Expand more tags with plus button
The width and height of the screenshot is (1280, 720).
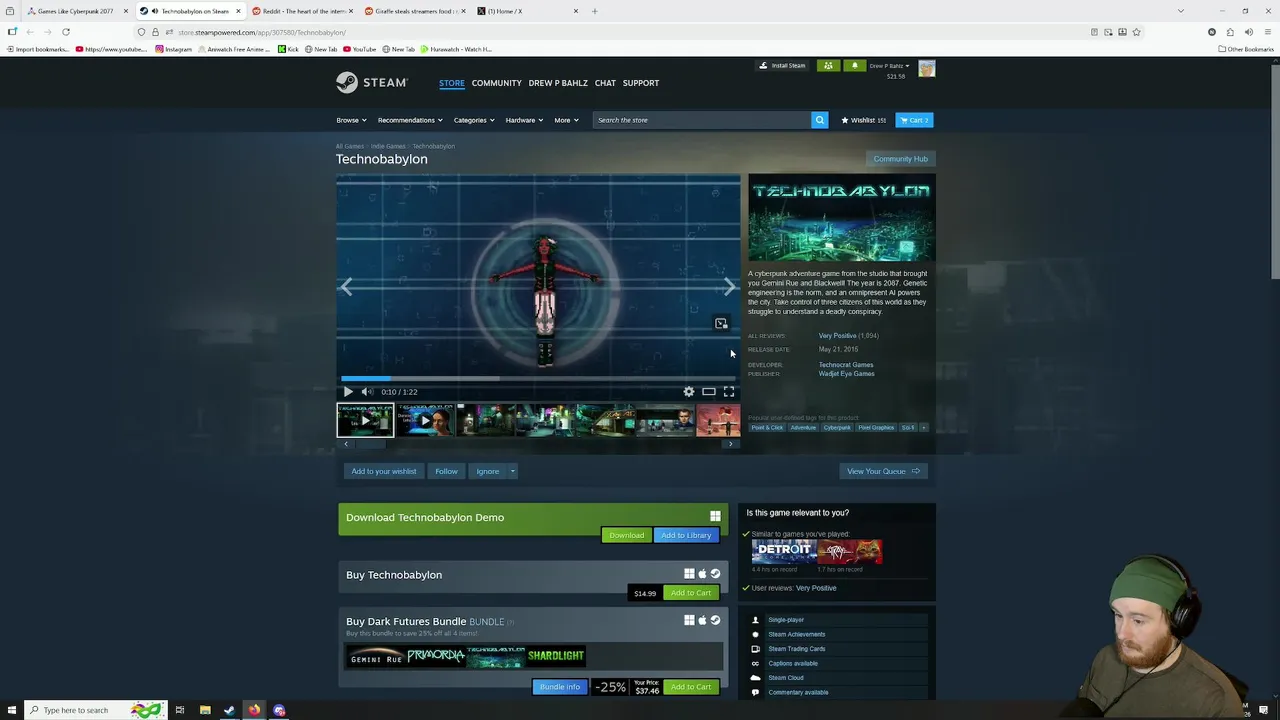(x=923, y=428)
